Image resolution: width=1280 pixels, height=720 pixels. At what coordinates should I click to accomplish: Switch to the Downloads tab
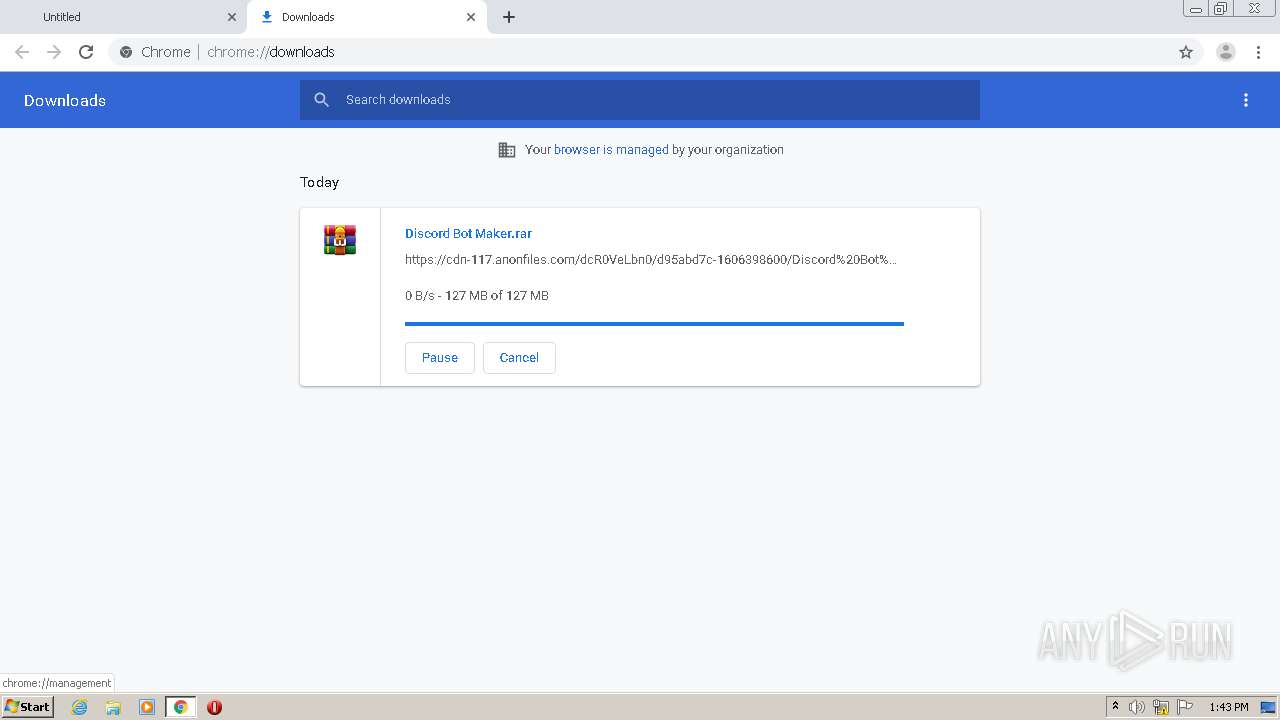[x=366, y=17]
